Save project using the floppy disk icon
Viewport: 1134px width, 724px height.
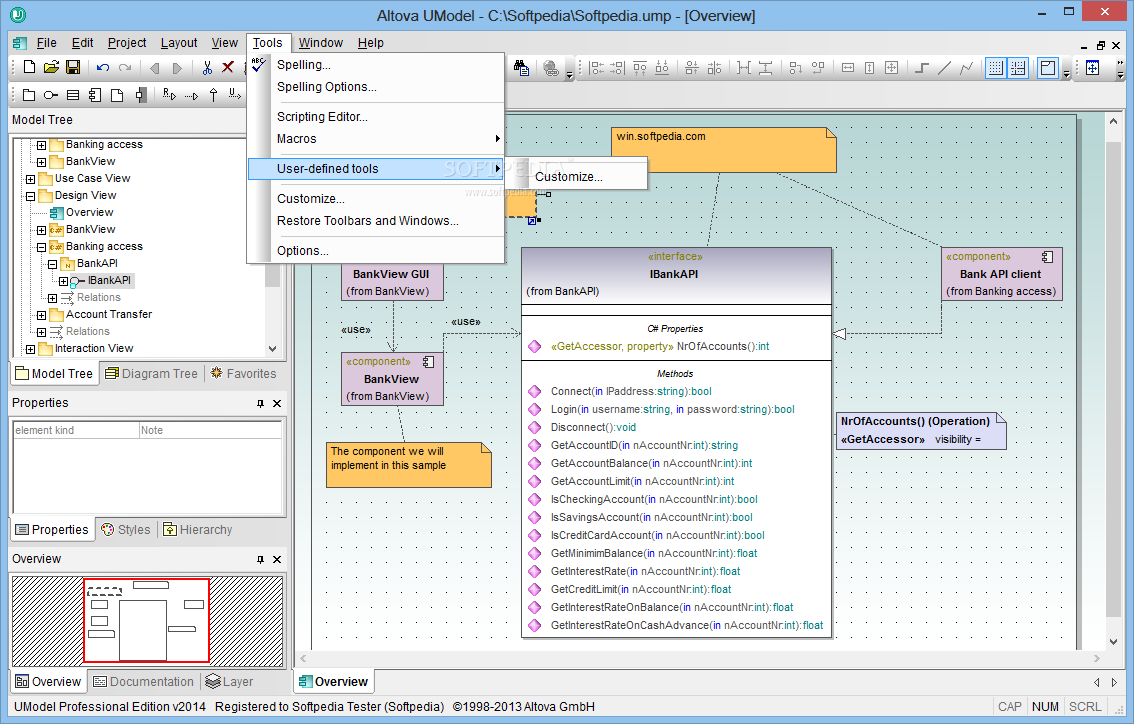click(x=72, y=67)
